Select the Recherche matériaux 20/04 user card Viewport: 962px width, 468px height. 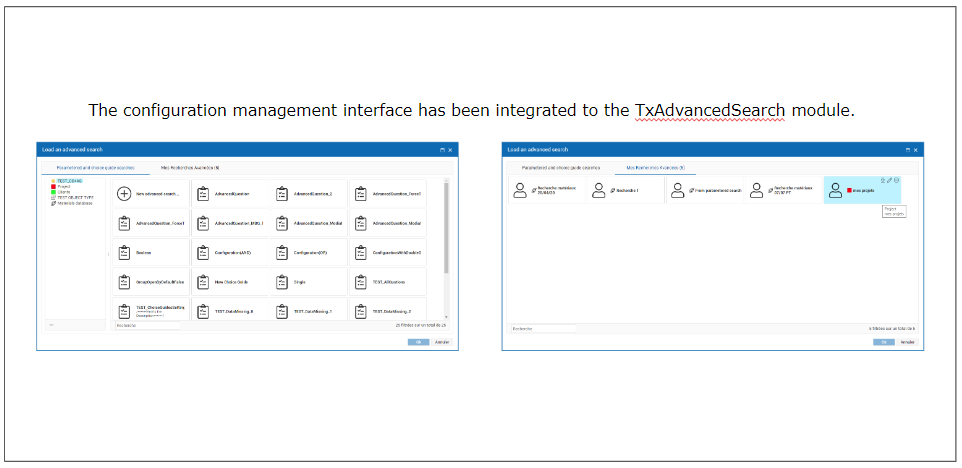pyautogui.click(x=547, y=190)
